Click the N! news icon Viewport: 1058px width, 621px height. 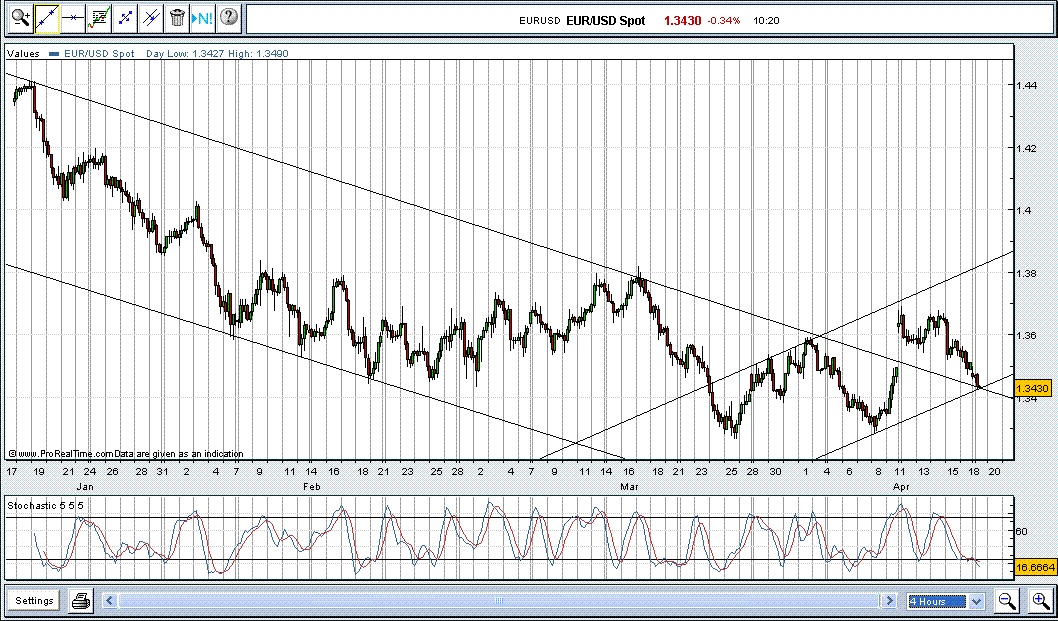point(202,18)
